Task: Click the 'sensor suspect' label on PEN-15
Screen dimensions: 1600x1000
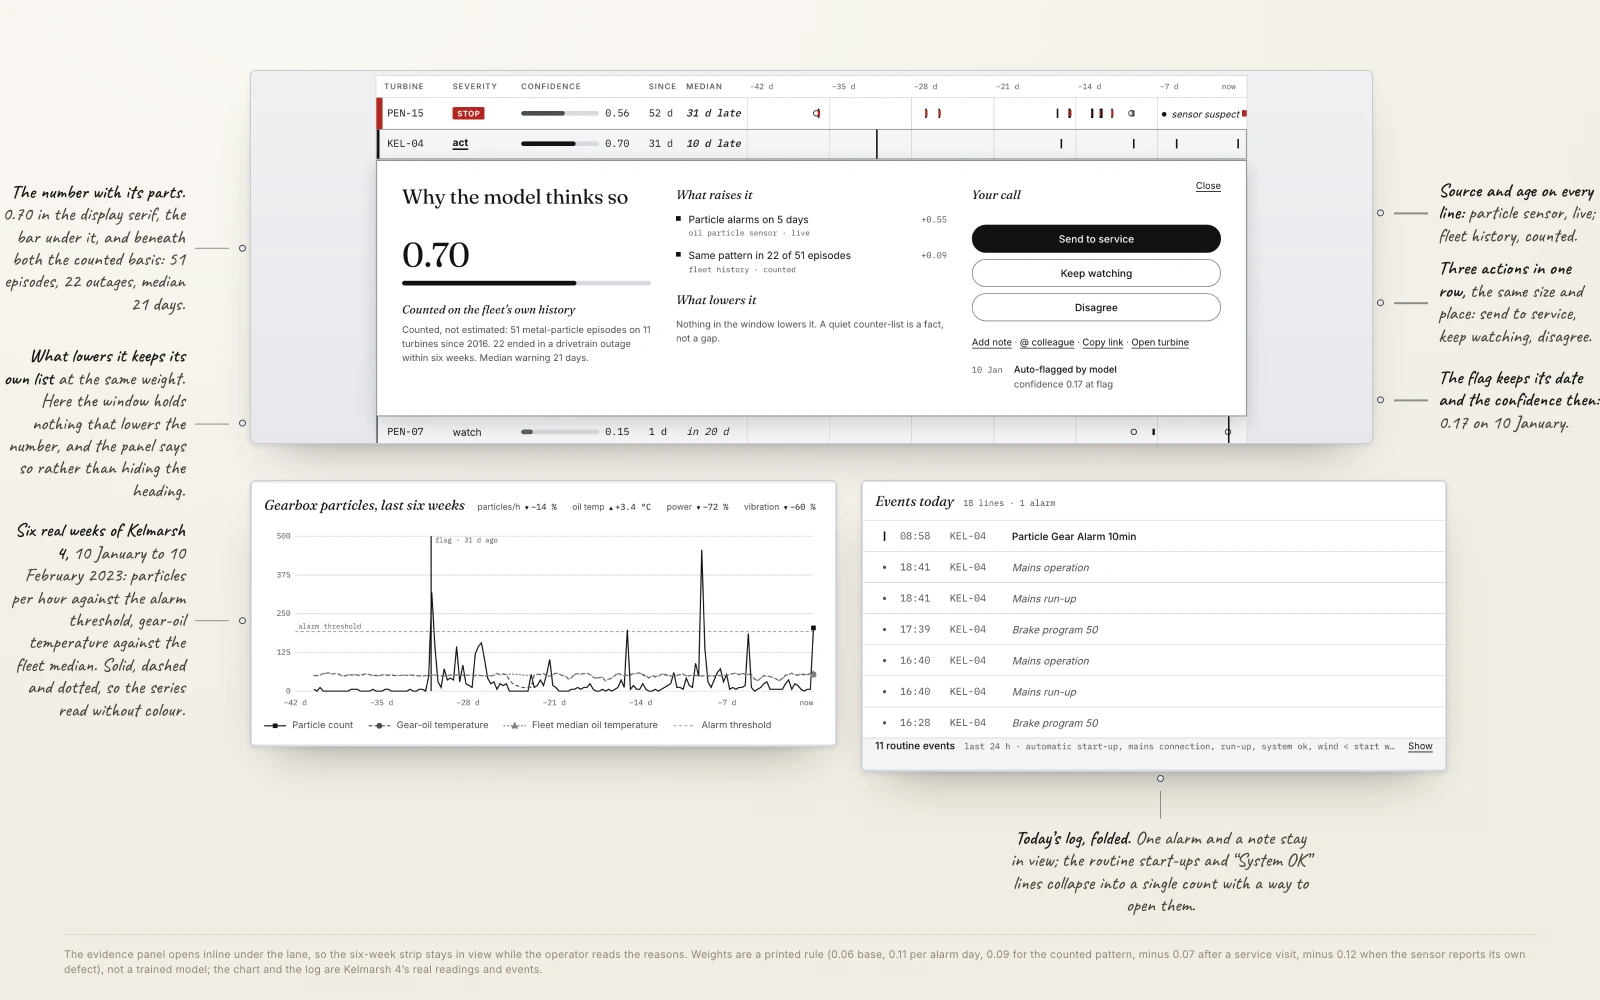Action: tap(1205, 114)
